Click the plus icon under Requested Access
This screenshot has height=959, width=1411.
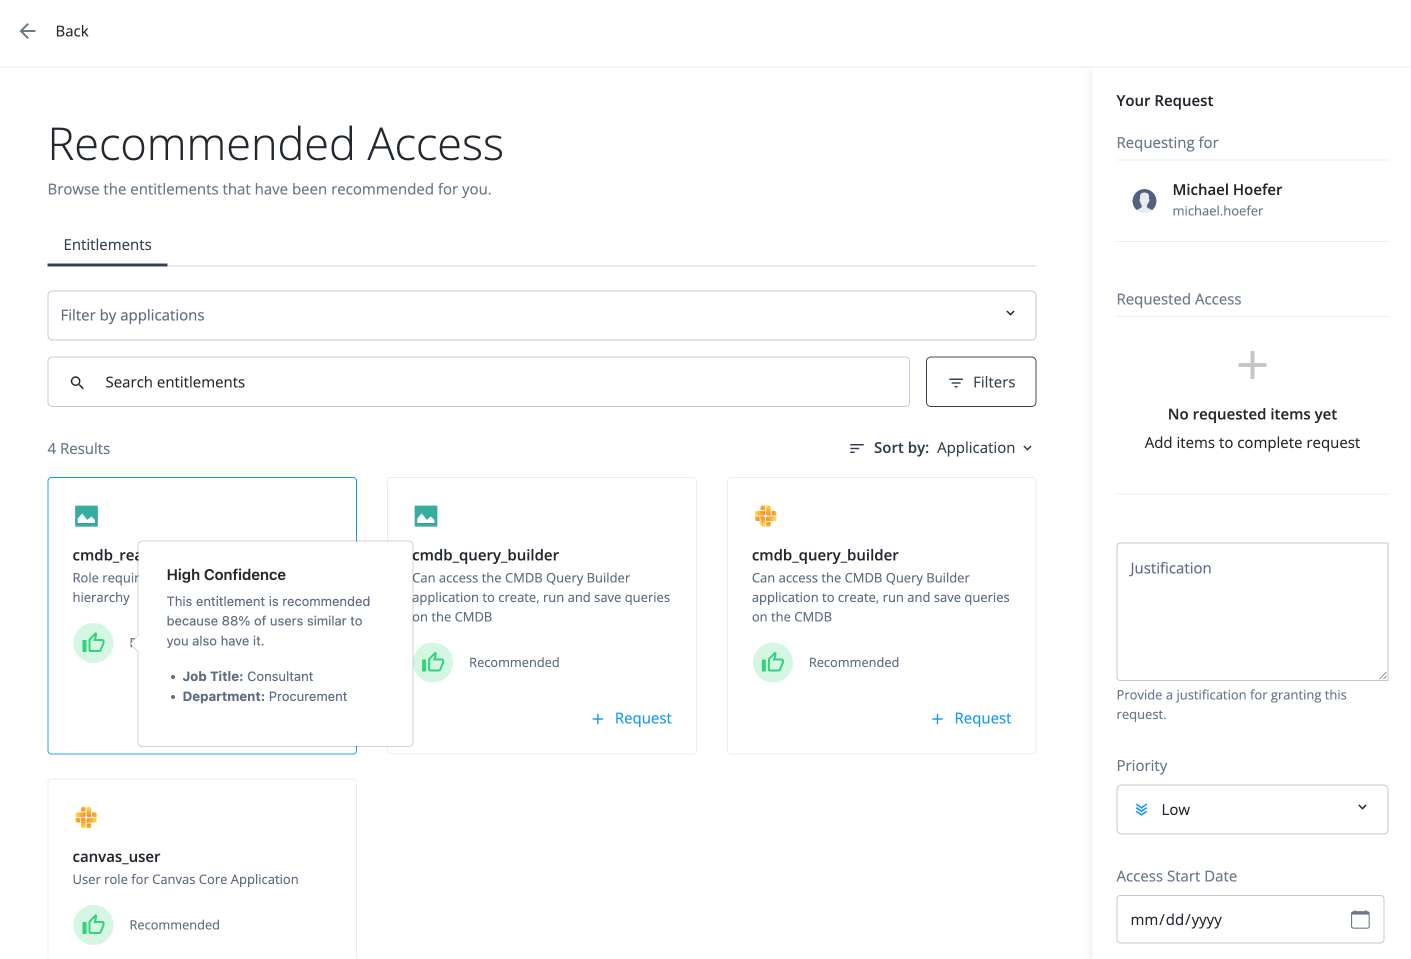(1252, 365)
